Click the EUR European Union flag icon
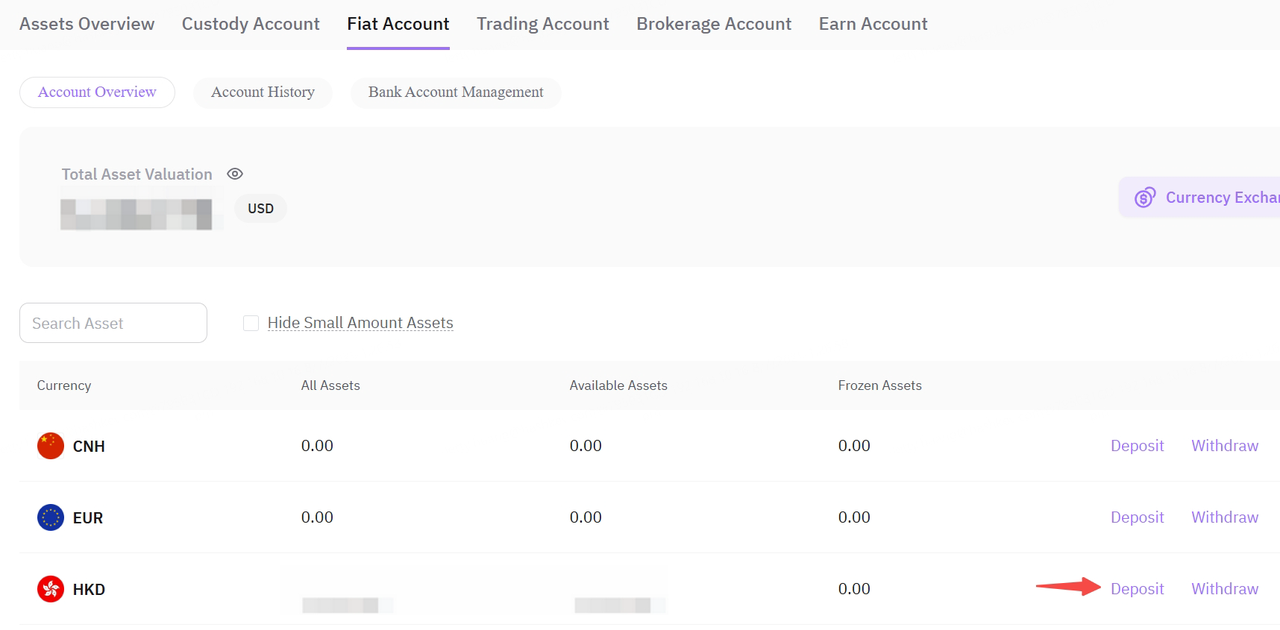 click(50, 517)
